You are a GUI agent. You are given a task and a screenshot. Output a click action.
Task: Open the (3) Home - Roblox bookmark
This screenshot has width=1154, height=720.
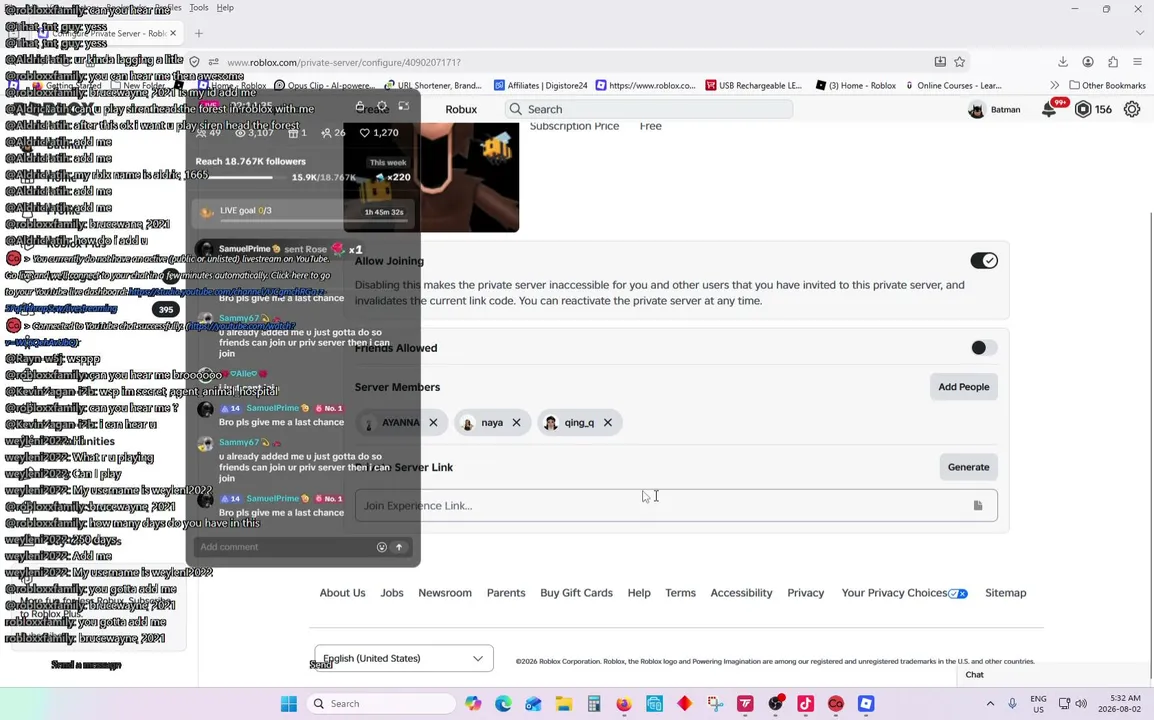pos(856,85)
